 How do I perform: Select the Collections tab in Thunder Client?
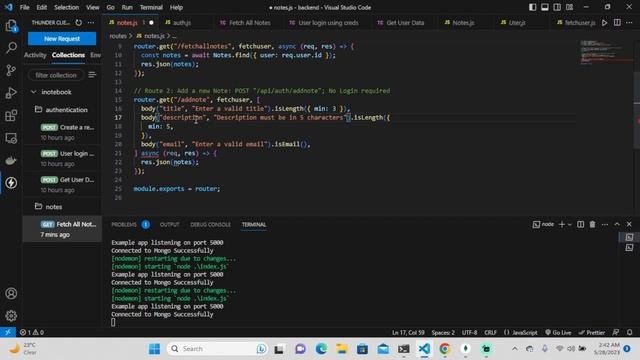(x=68, y=55)
